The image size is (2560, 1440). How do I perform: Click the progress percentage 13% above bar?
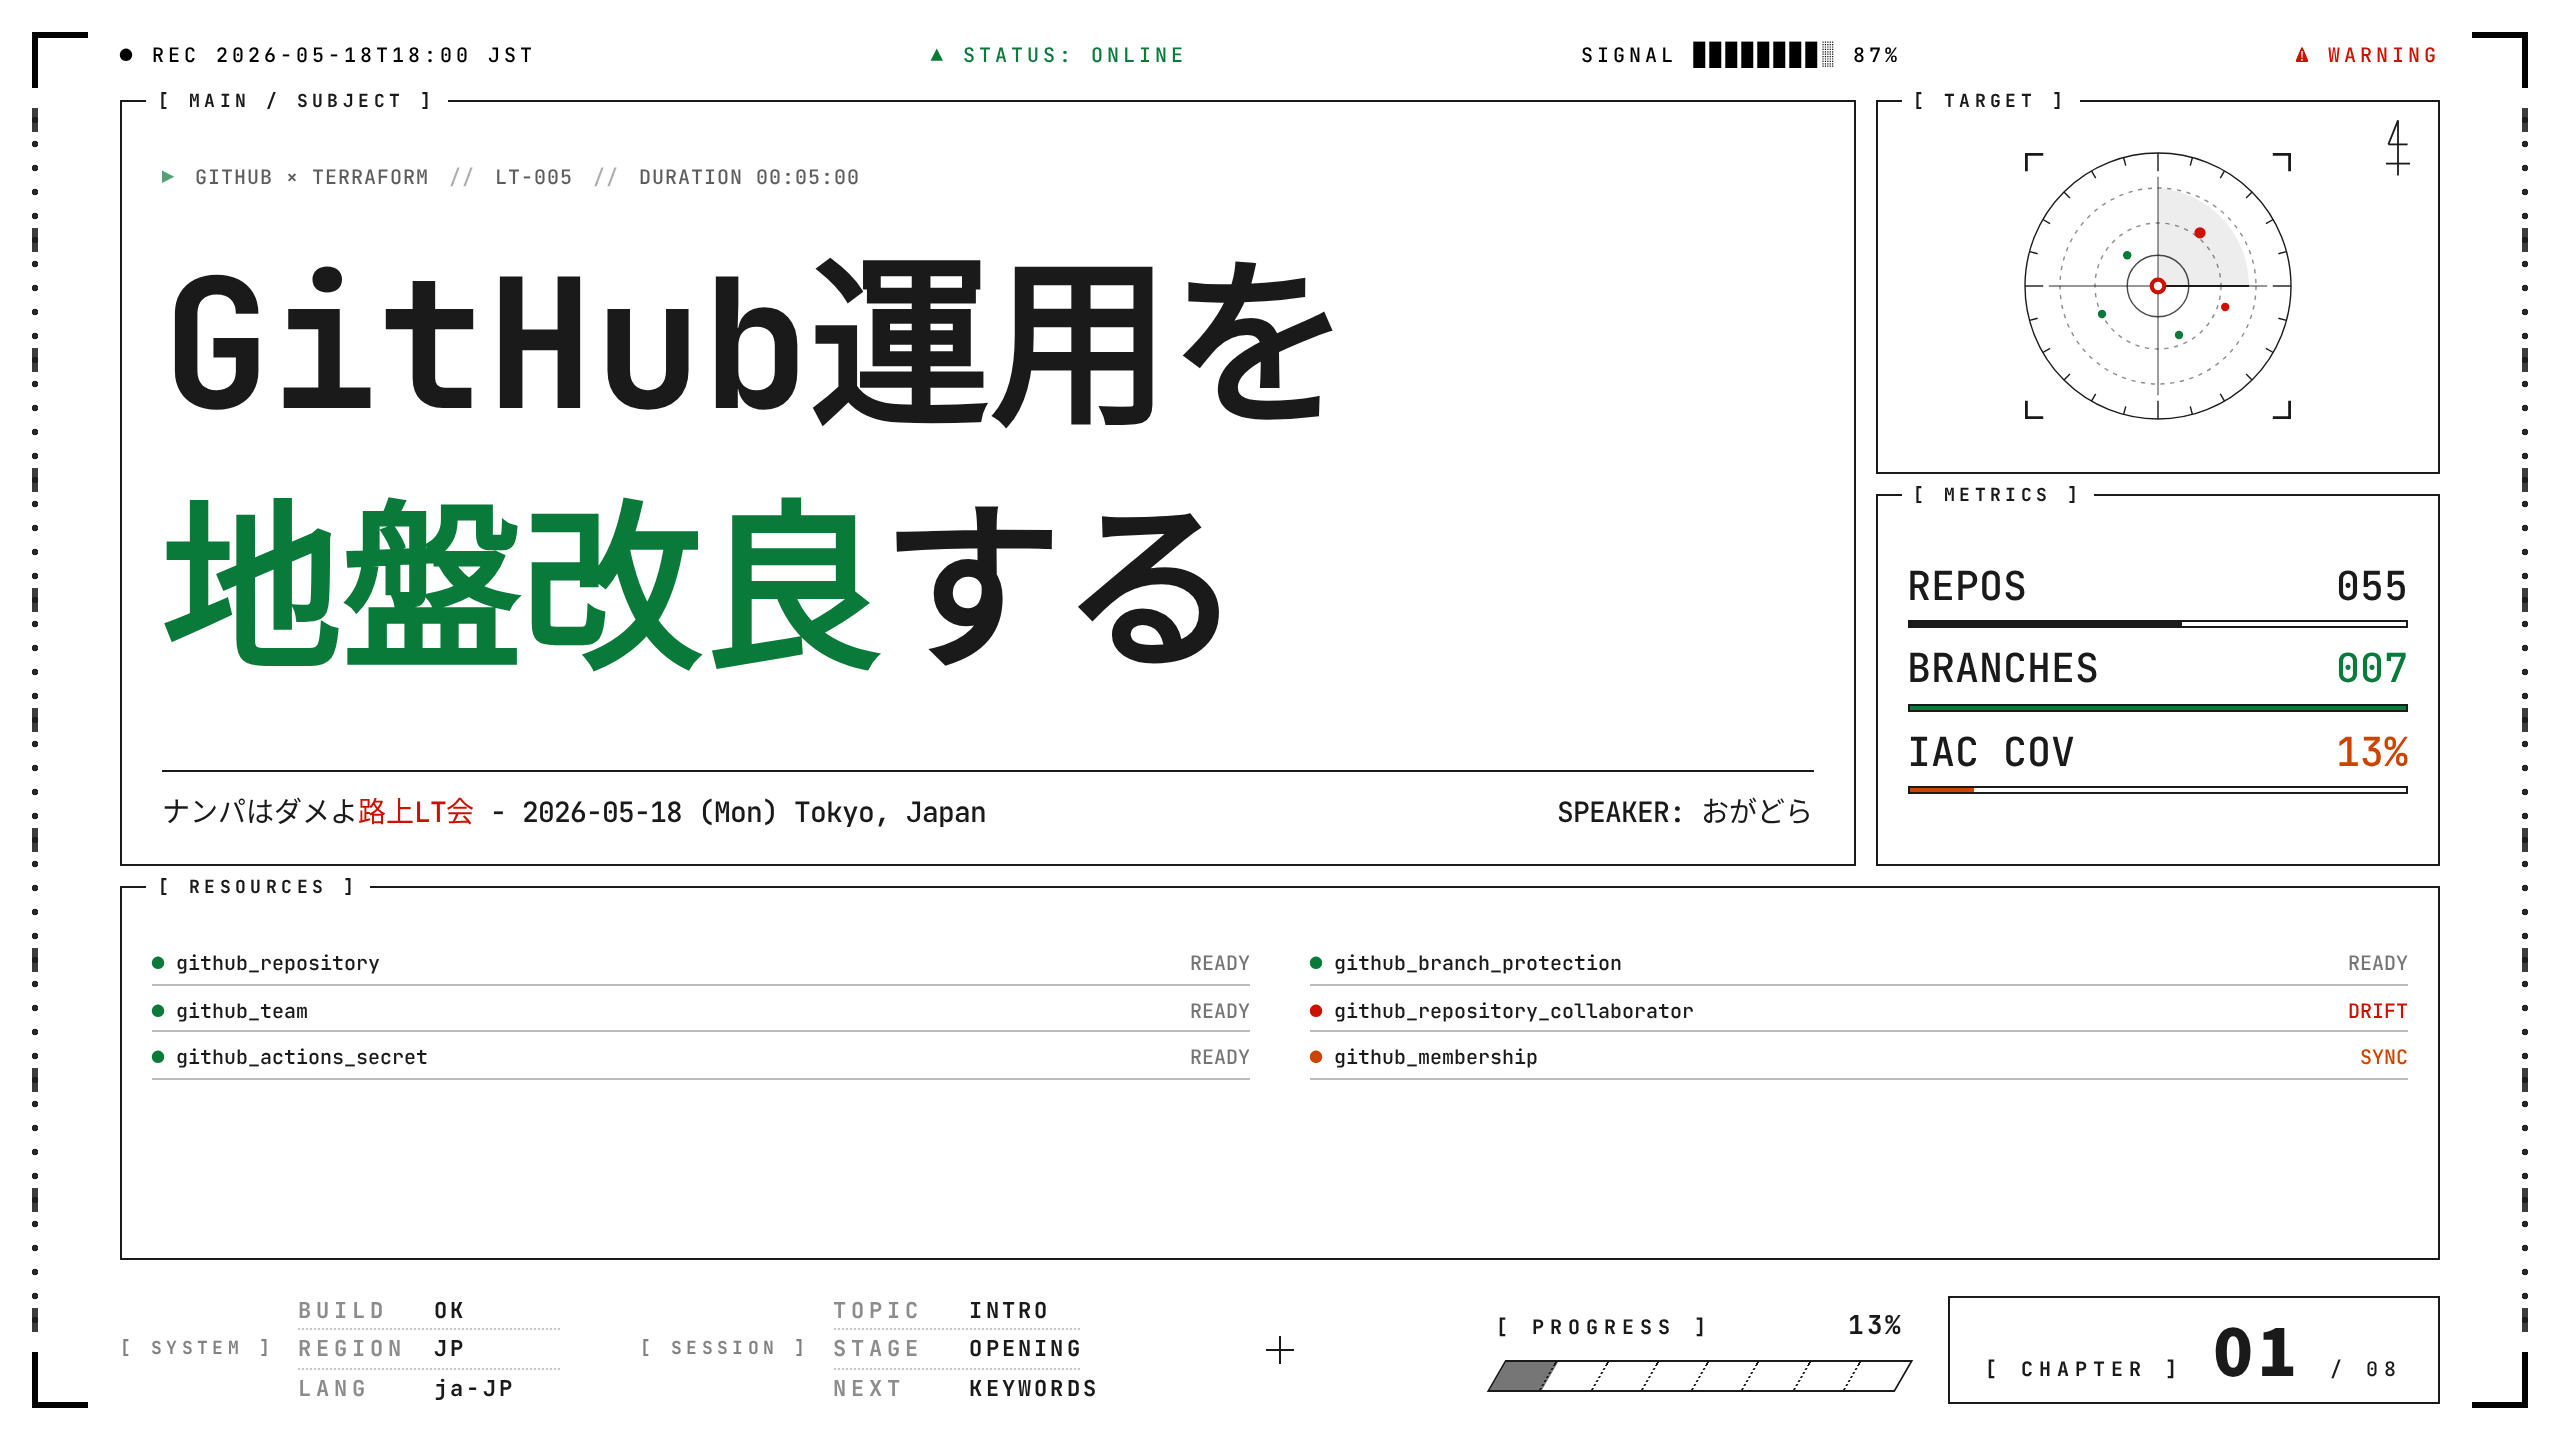(x=1874, y=1325)
